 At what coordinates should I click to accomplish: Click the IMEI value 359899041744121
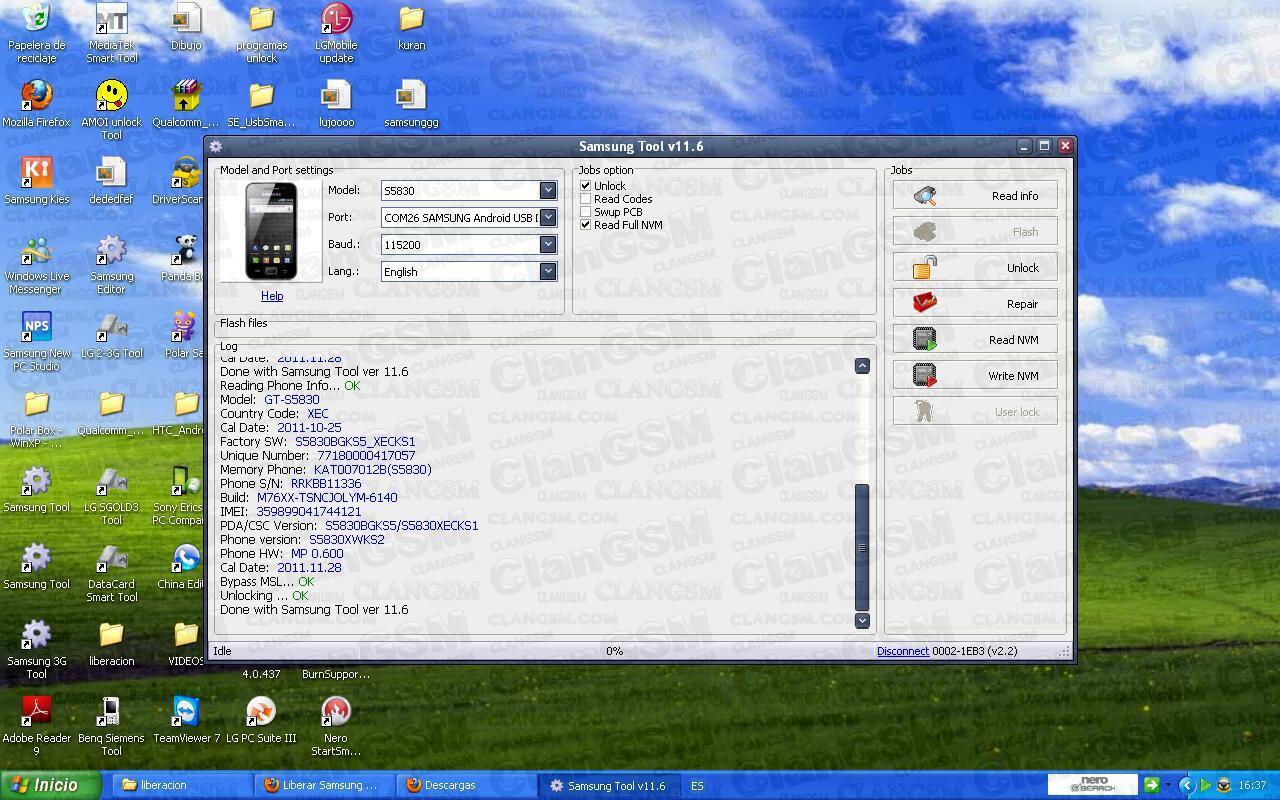[309, 511]
